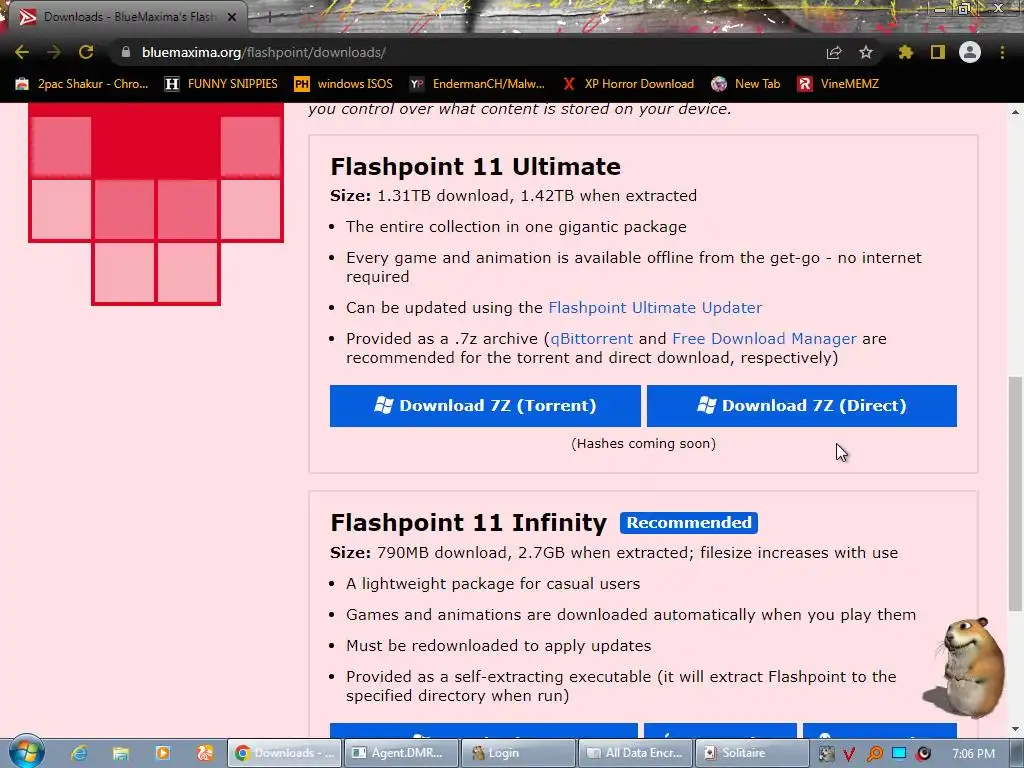This screenshot has height=768, width=1024.
Task: Go back with the browser back arrow
Action: 22,52
